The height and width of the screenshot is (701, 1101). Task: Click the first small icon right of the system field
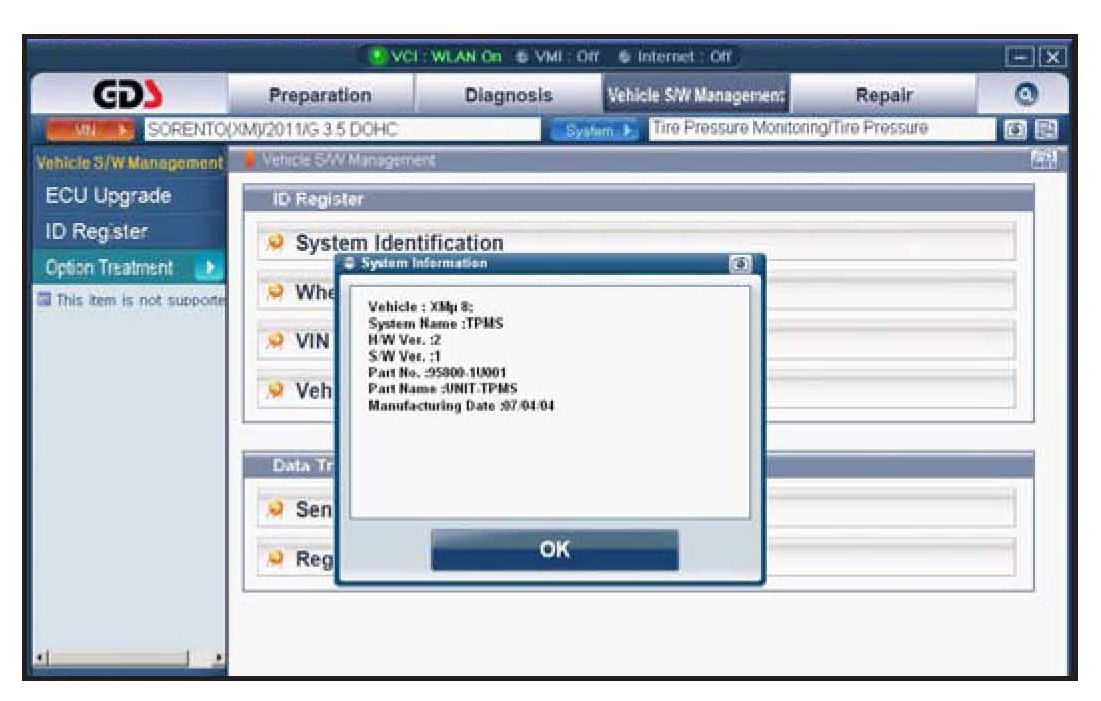1014,129
